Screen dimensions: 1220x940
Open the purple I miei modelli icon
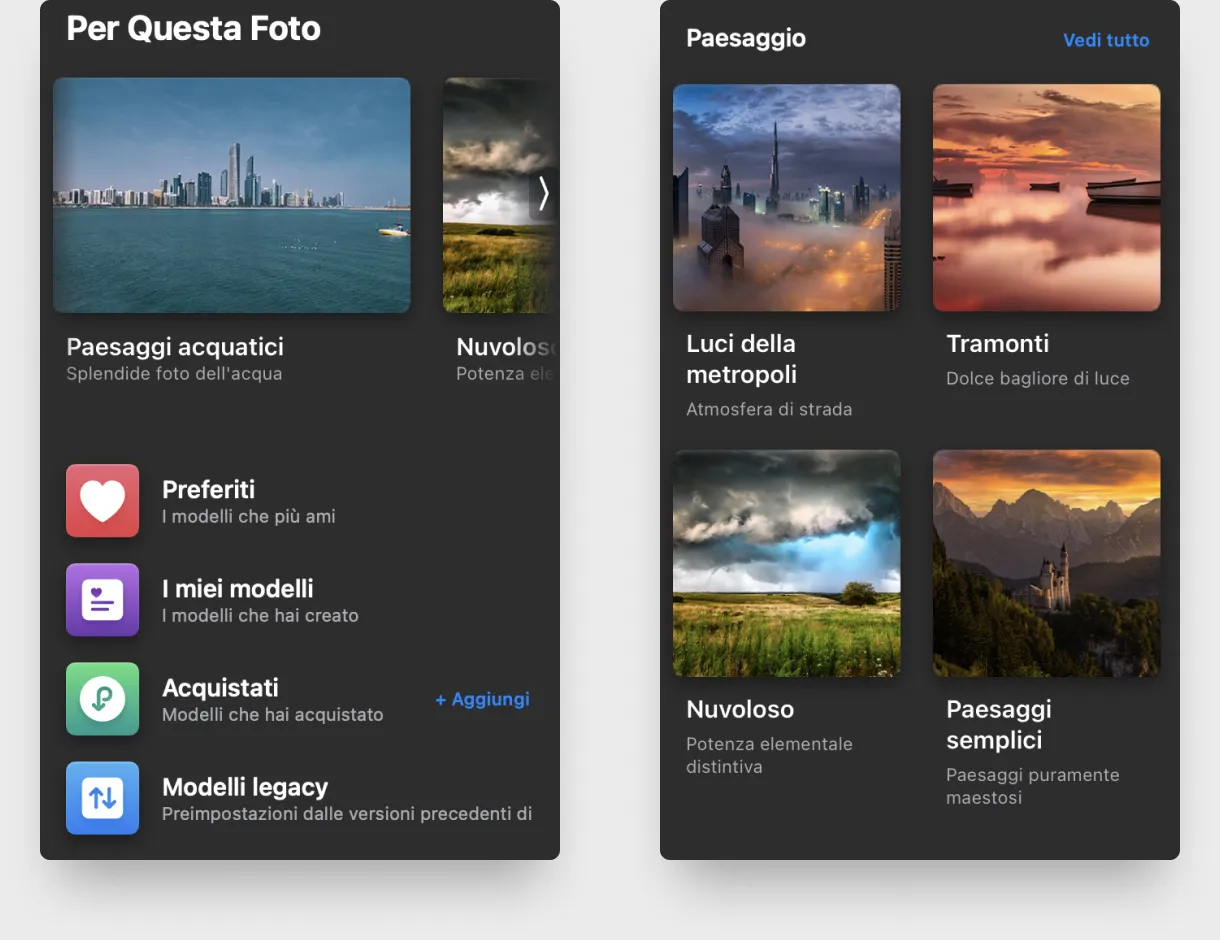[x=102, y=600]
